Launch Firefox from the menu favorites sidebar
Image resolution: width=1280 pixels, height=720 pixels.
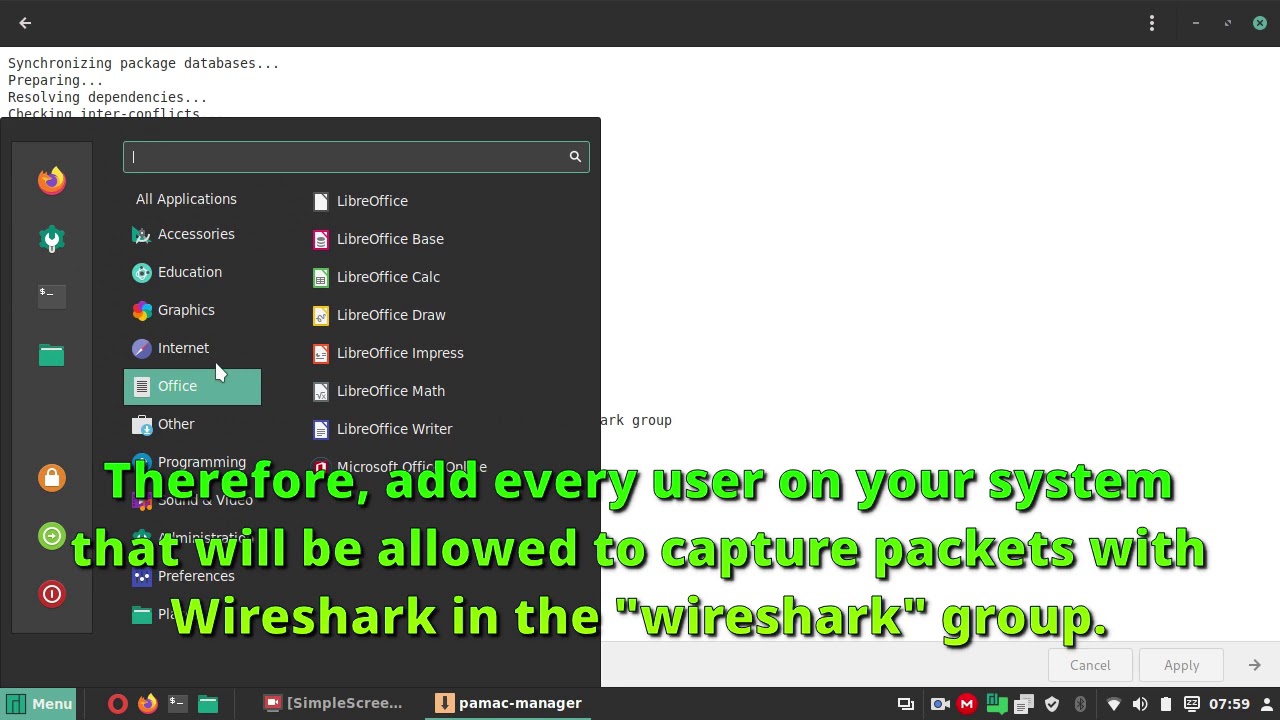pyautogui.click(x=52, y=180)
